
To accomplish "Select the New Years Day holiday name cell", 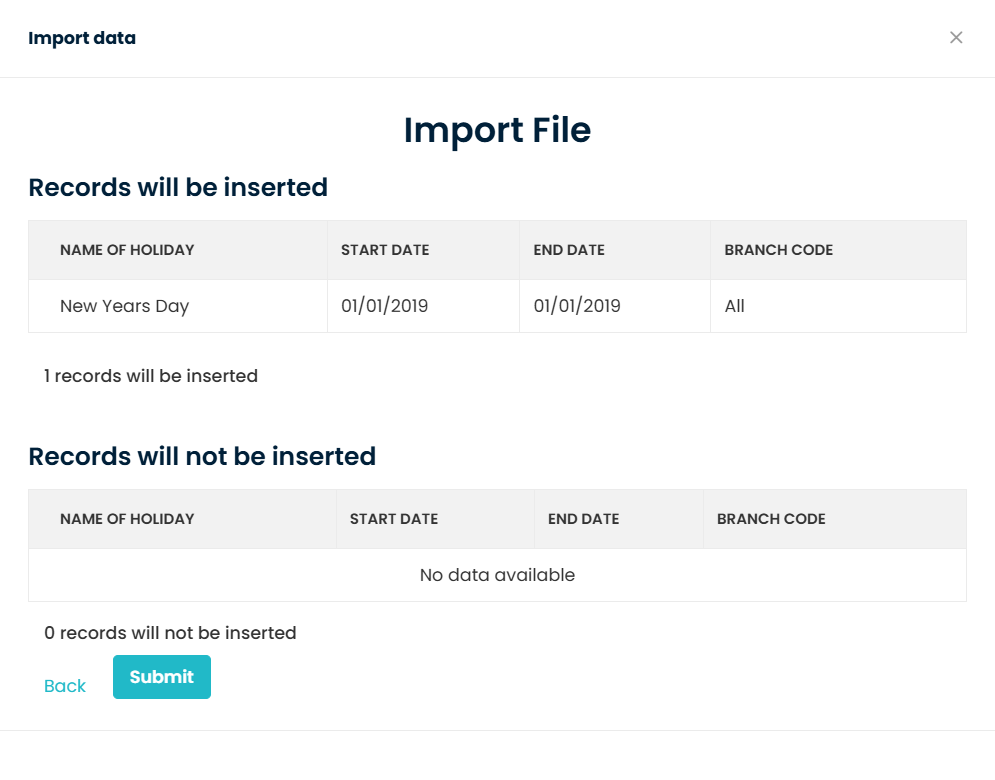I will tap(124, 306).
